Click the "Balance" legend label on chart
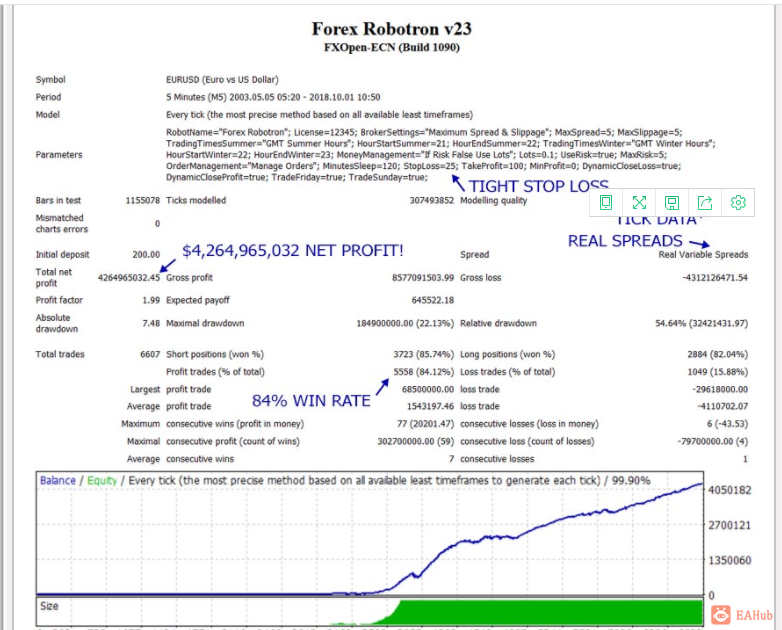This screenshot has height=630, width=782. (58, 480)
